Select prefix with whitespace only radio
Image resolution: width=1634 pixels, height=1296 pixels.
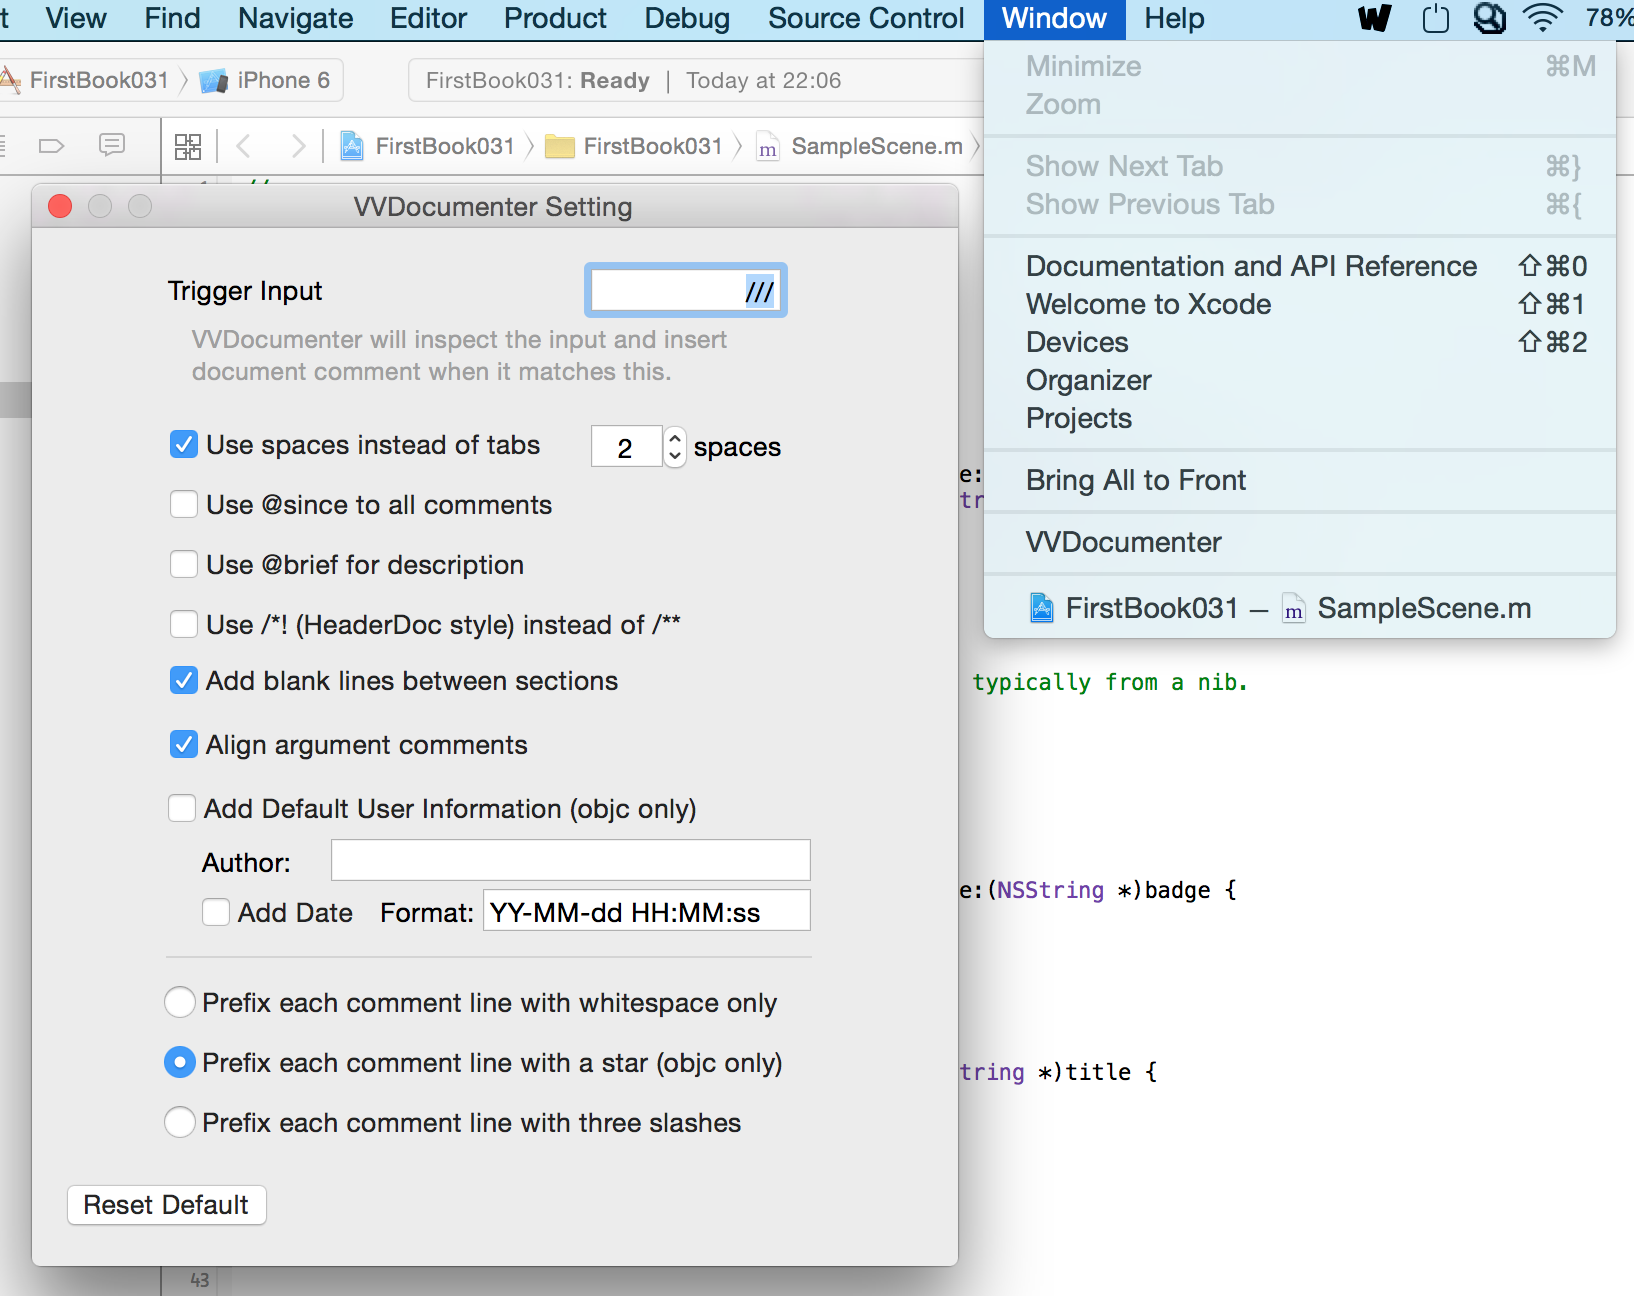coord(180,1002)
